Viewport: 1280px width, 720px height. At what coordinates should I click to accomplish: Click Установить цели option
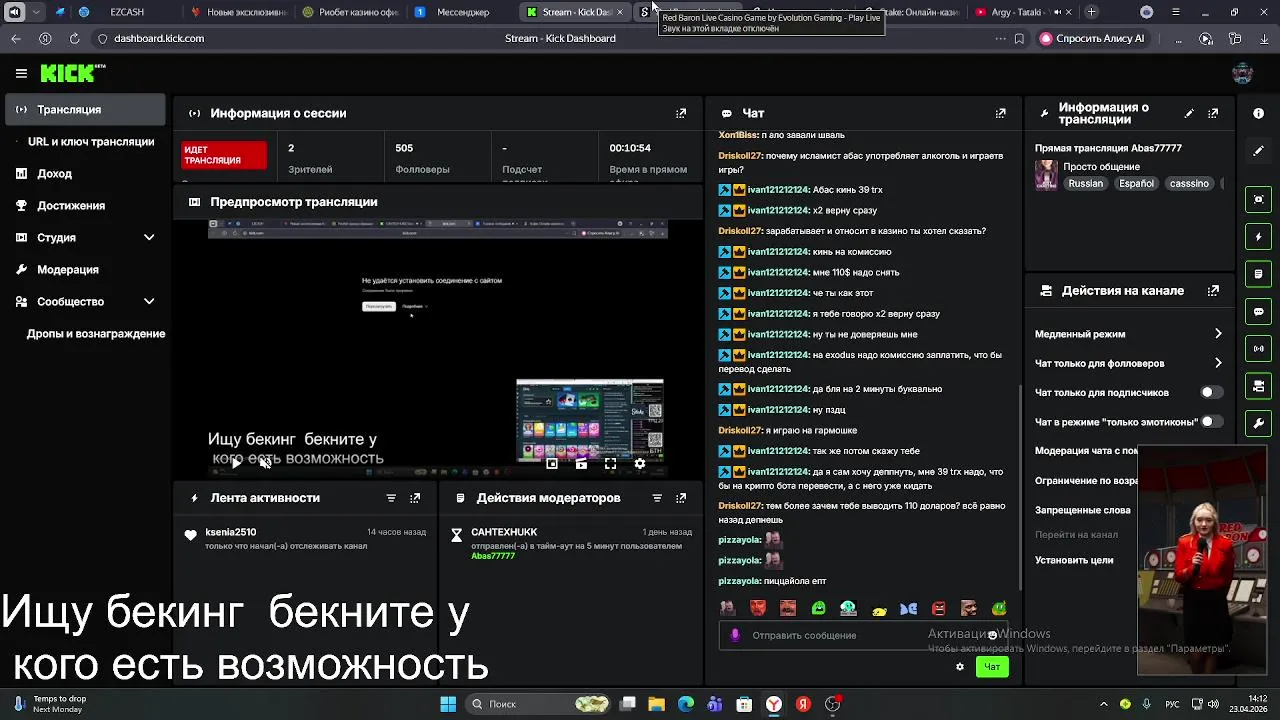1074,560
